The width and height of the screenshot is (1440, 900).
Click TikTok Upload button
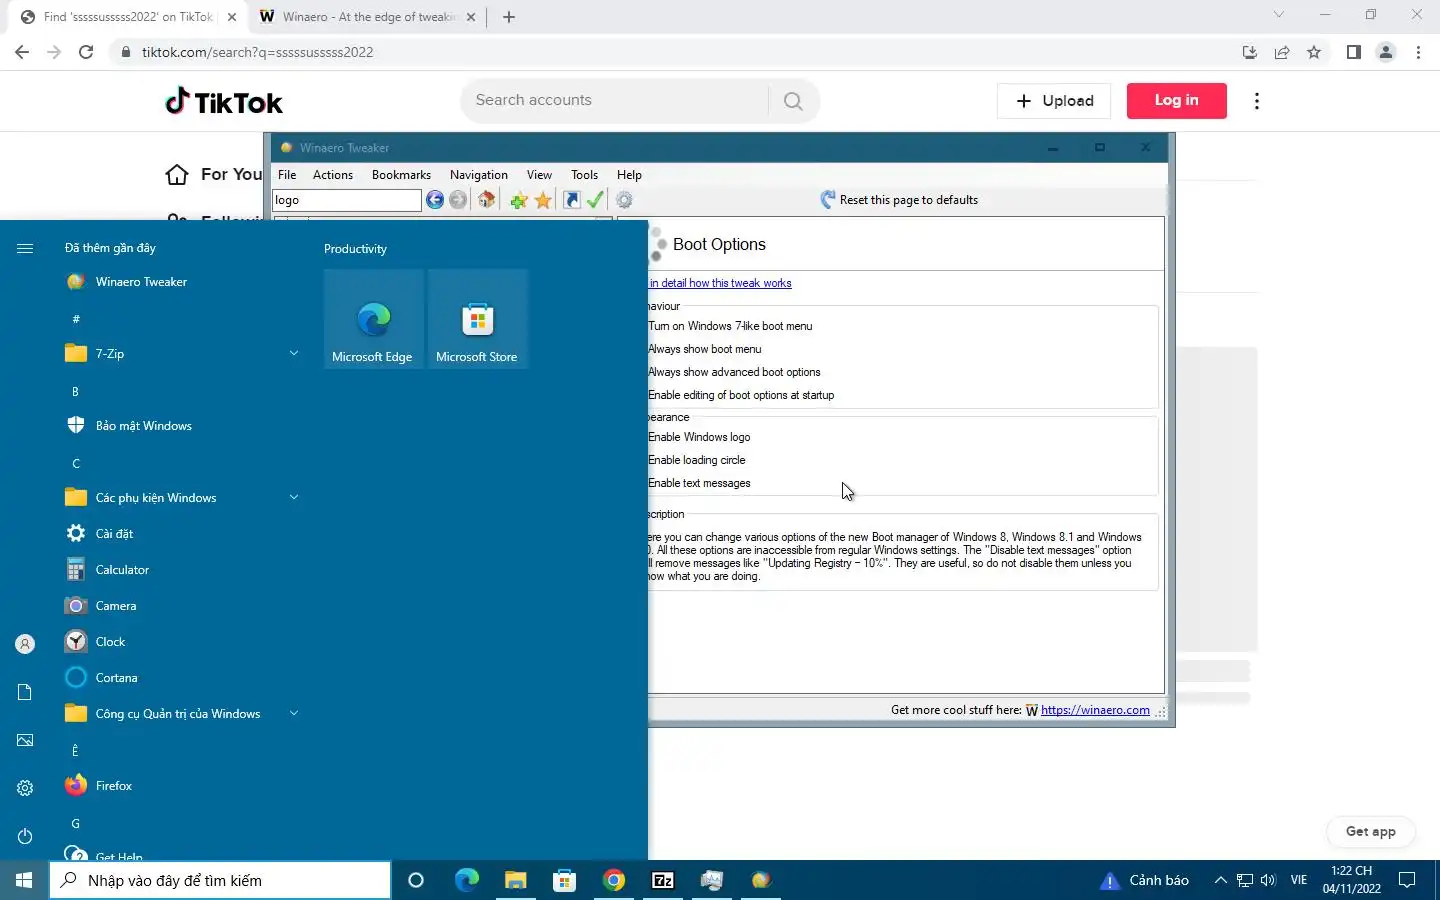coord(1054,101)
